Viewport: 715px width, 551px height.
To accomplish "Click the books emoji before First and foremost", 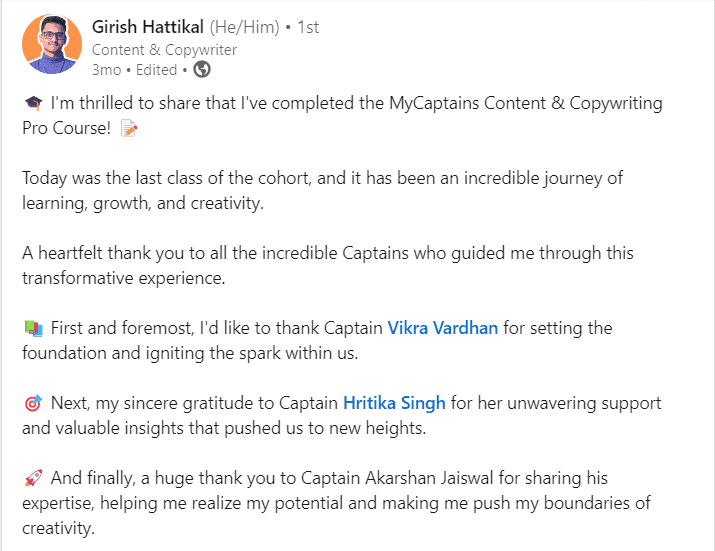I will [x=33, y=328].
